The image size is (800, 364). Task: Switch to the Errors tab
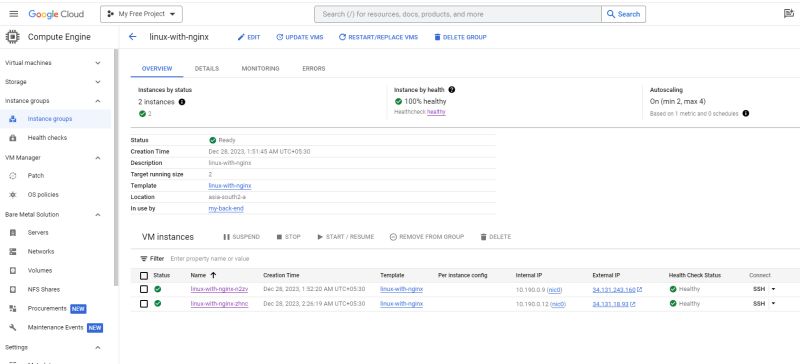(x=313, y=68)
